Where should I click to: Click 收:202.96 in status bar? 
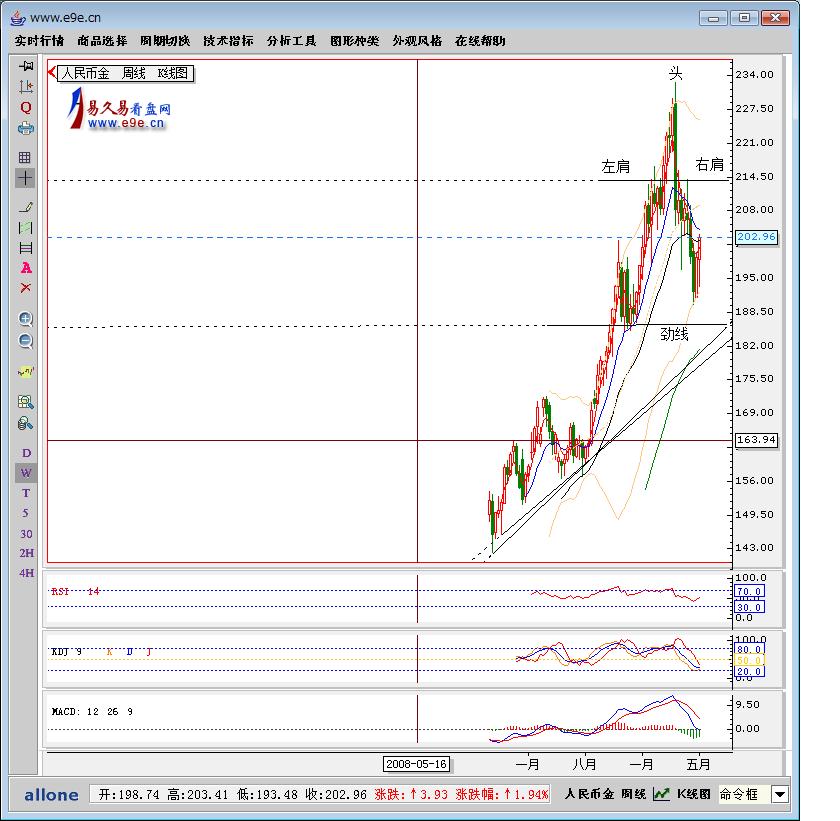pyautogui.click(x=336, y=795)
